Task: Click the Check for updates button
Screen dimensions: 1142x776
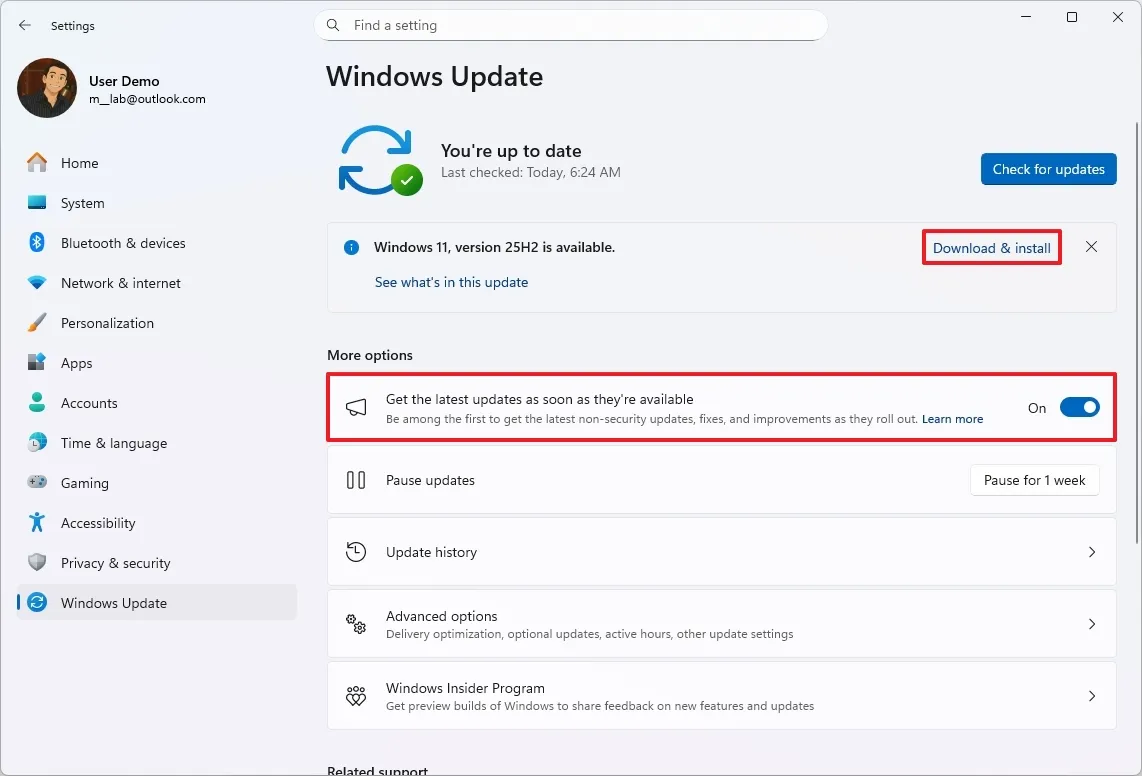Action: 1048,169
